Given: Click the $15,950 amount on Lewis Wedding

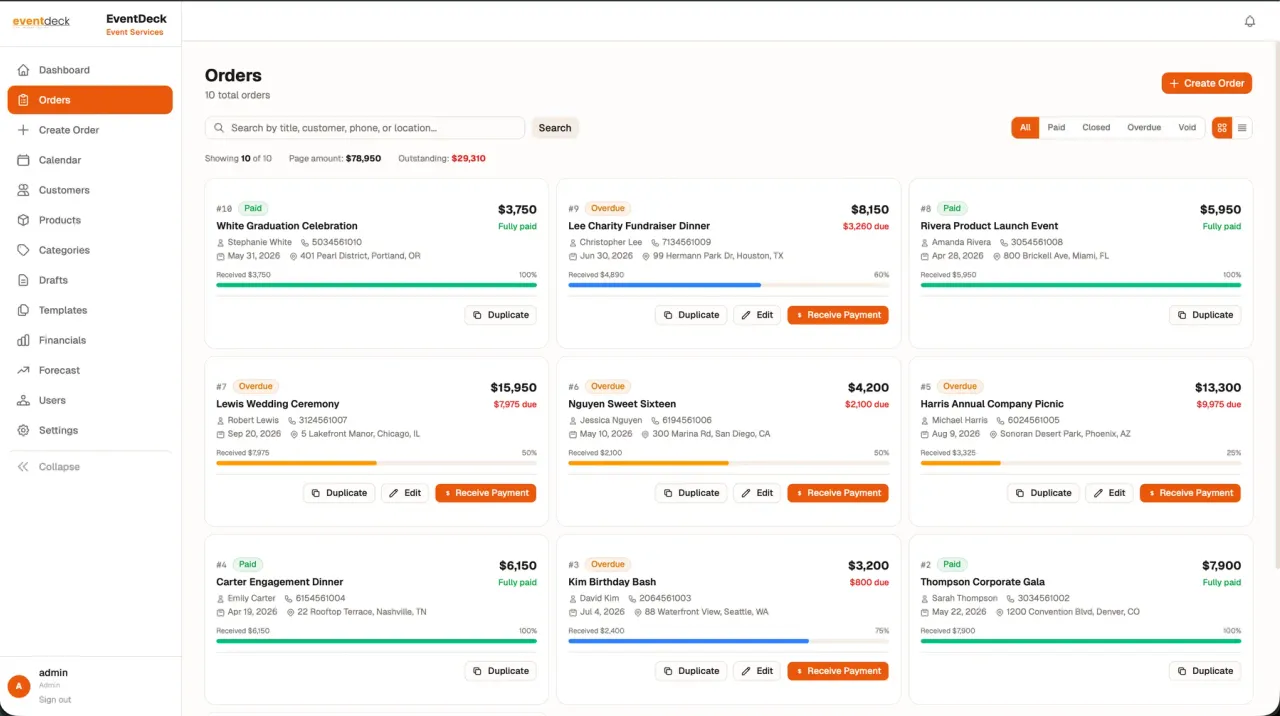Looking at the screenshot, I should (513, 388).
